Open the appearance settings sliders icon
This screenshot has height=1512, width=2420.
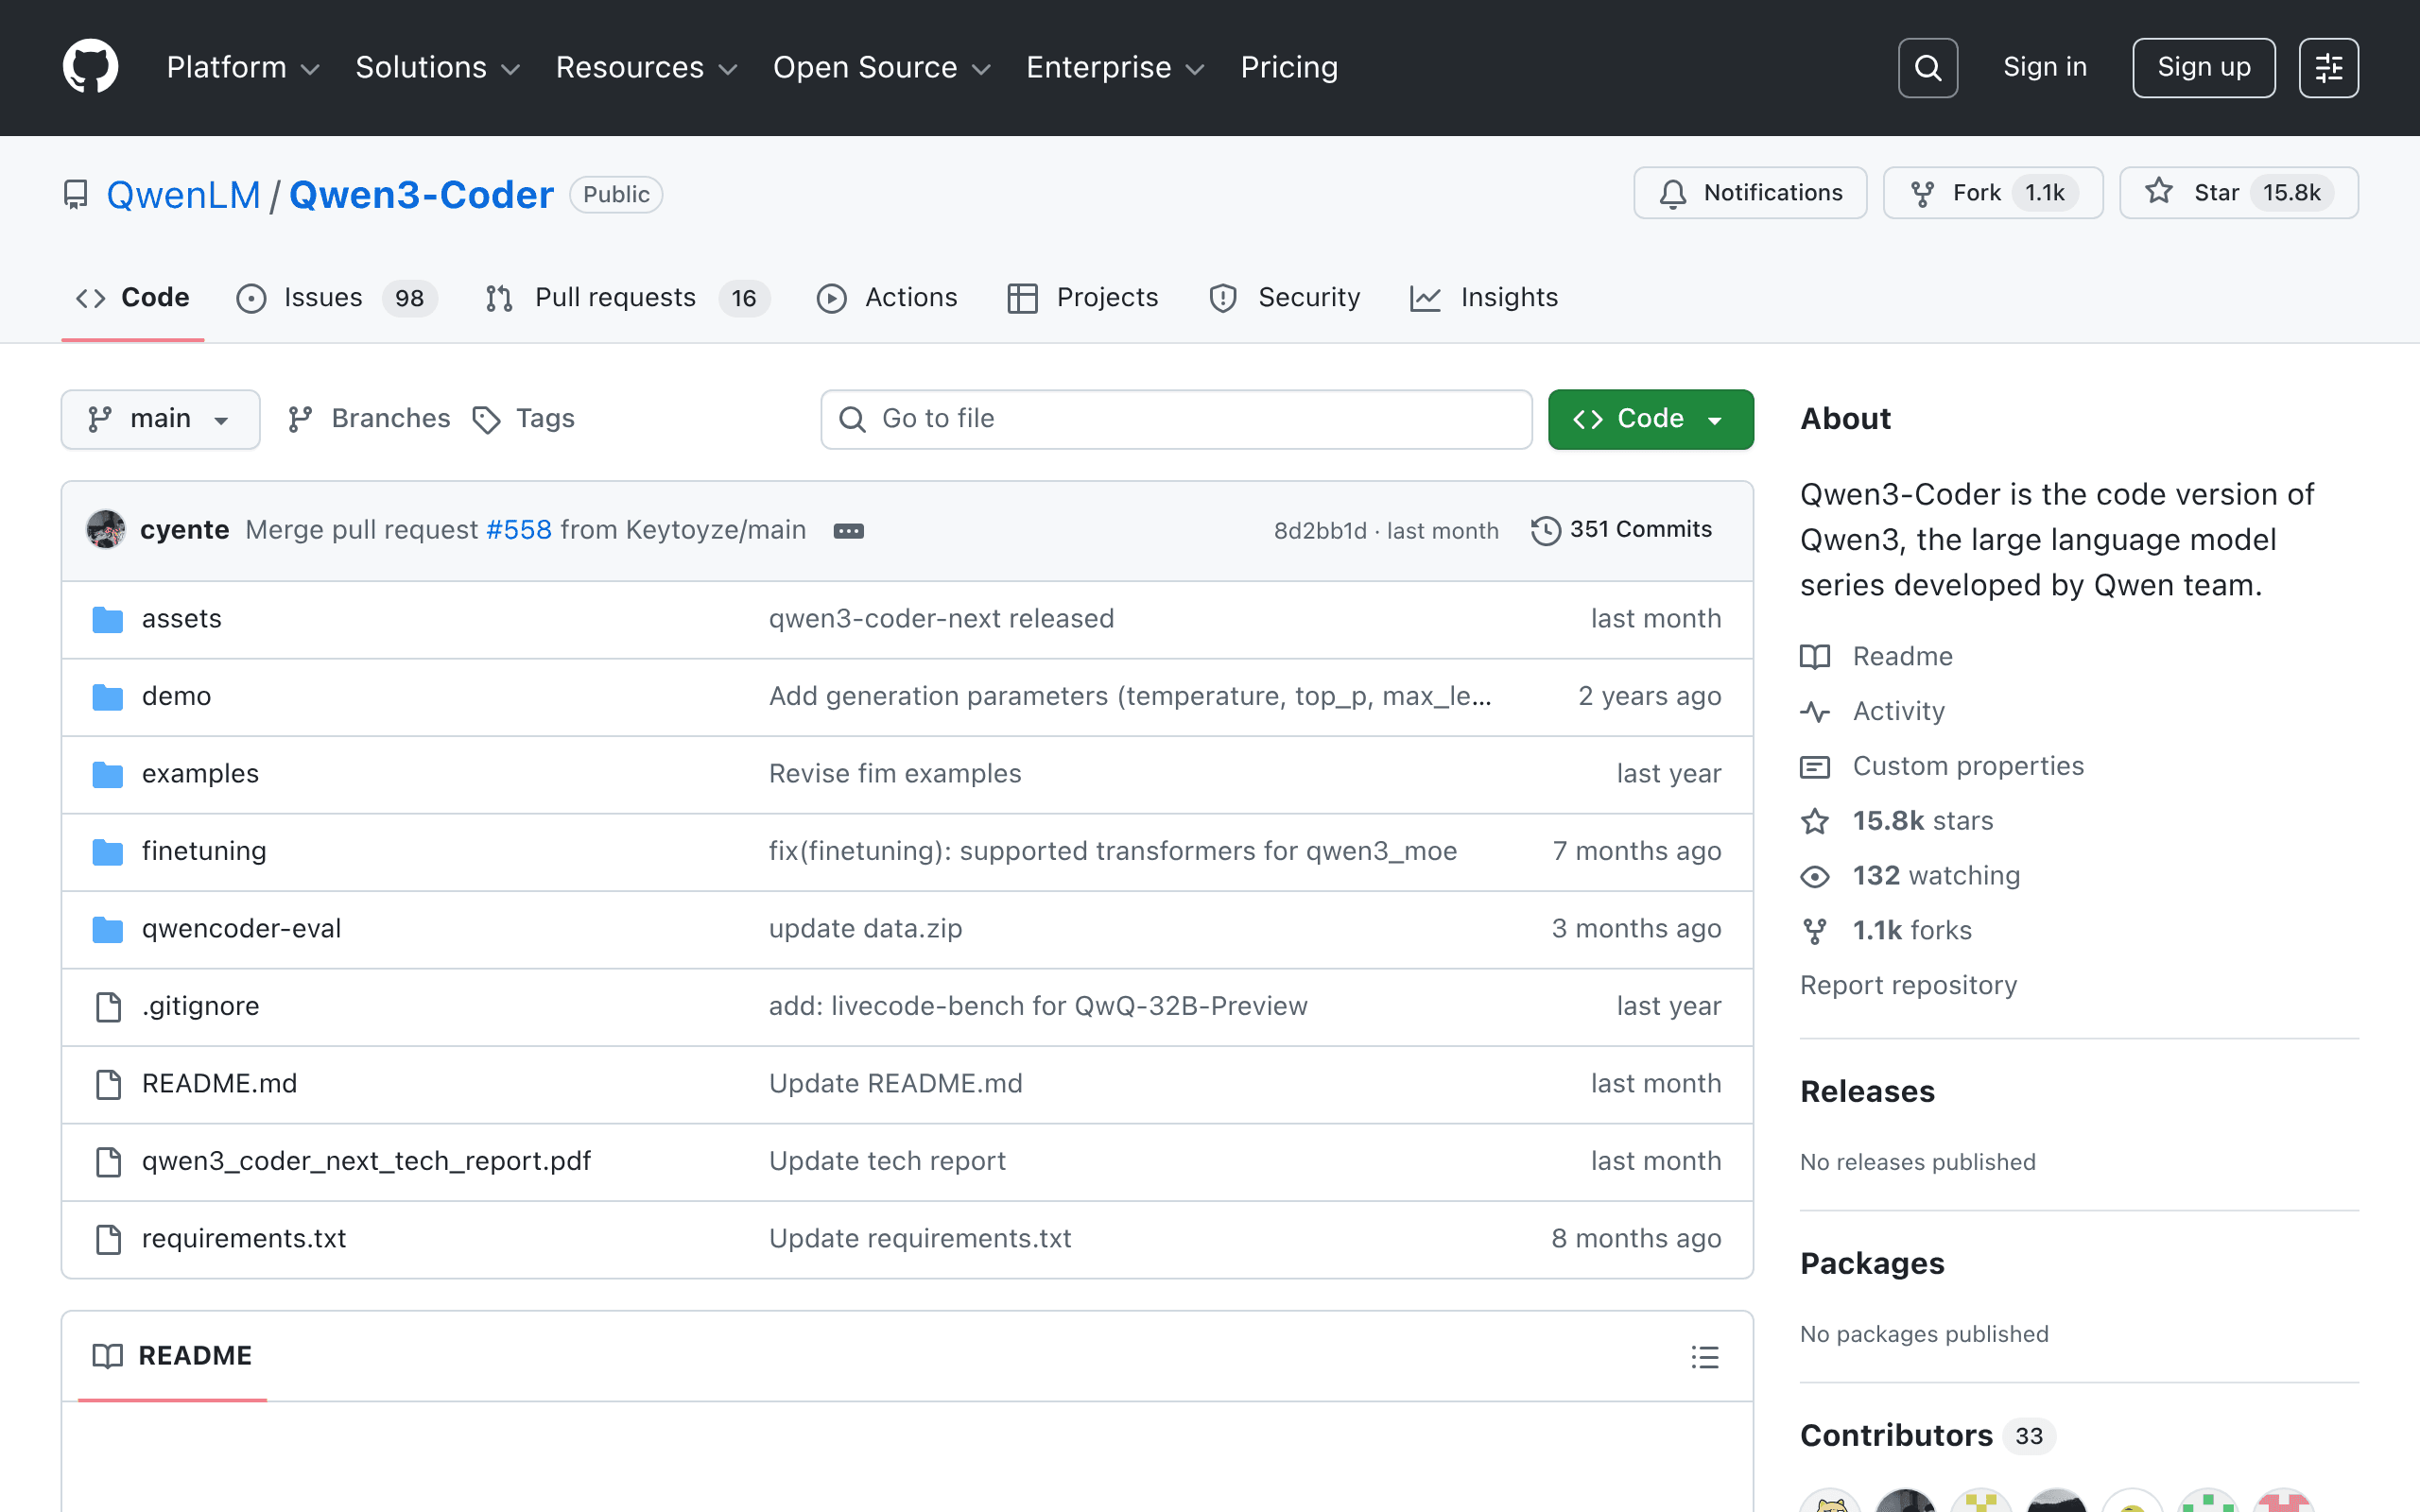click(2328, 67)
